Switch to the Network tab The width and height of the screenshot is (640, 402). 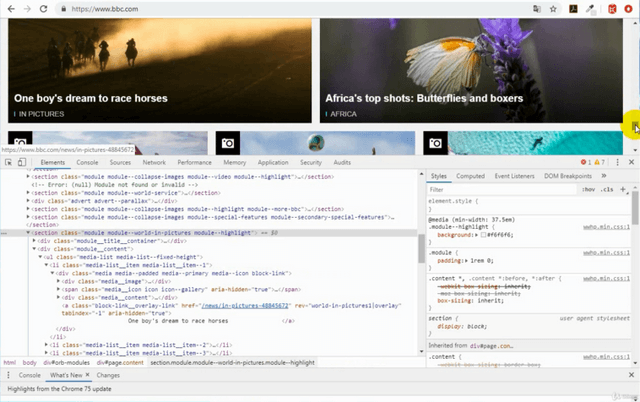(154, 162)
